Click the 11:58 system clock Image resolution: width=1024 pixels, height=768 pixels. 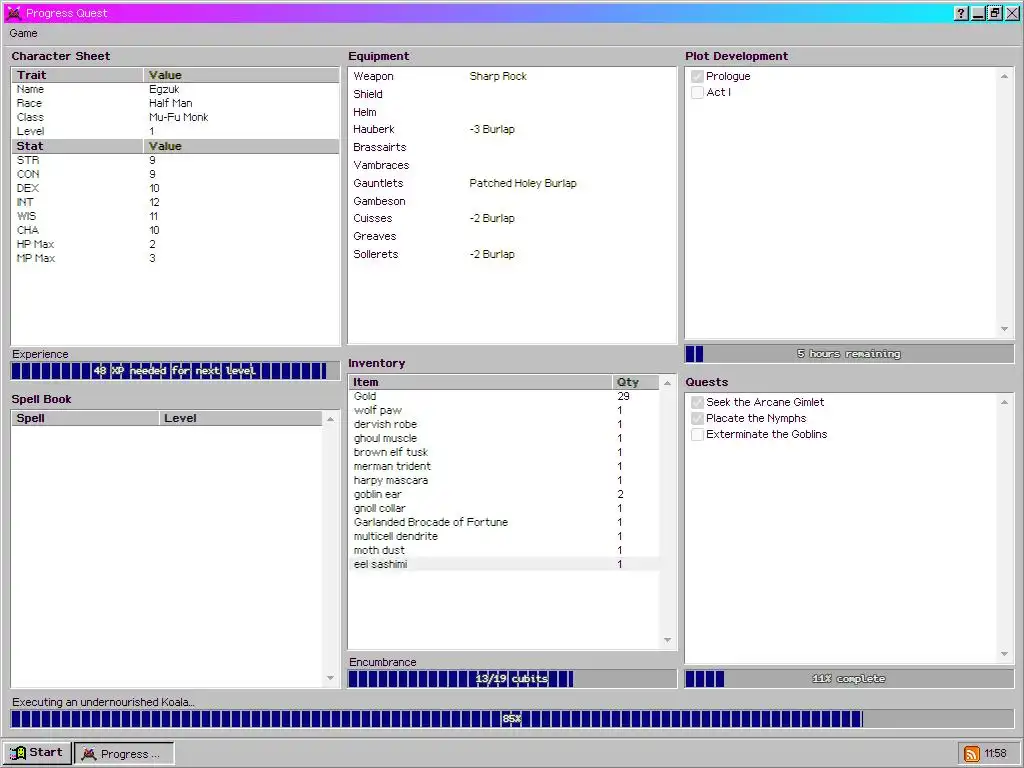pyautogui.click(x=995, y=754)
